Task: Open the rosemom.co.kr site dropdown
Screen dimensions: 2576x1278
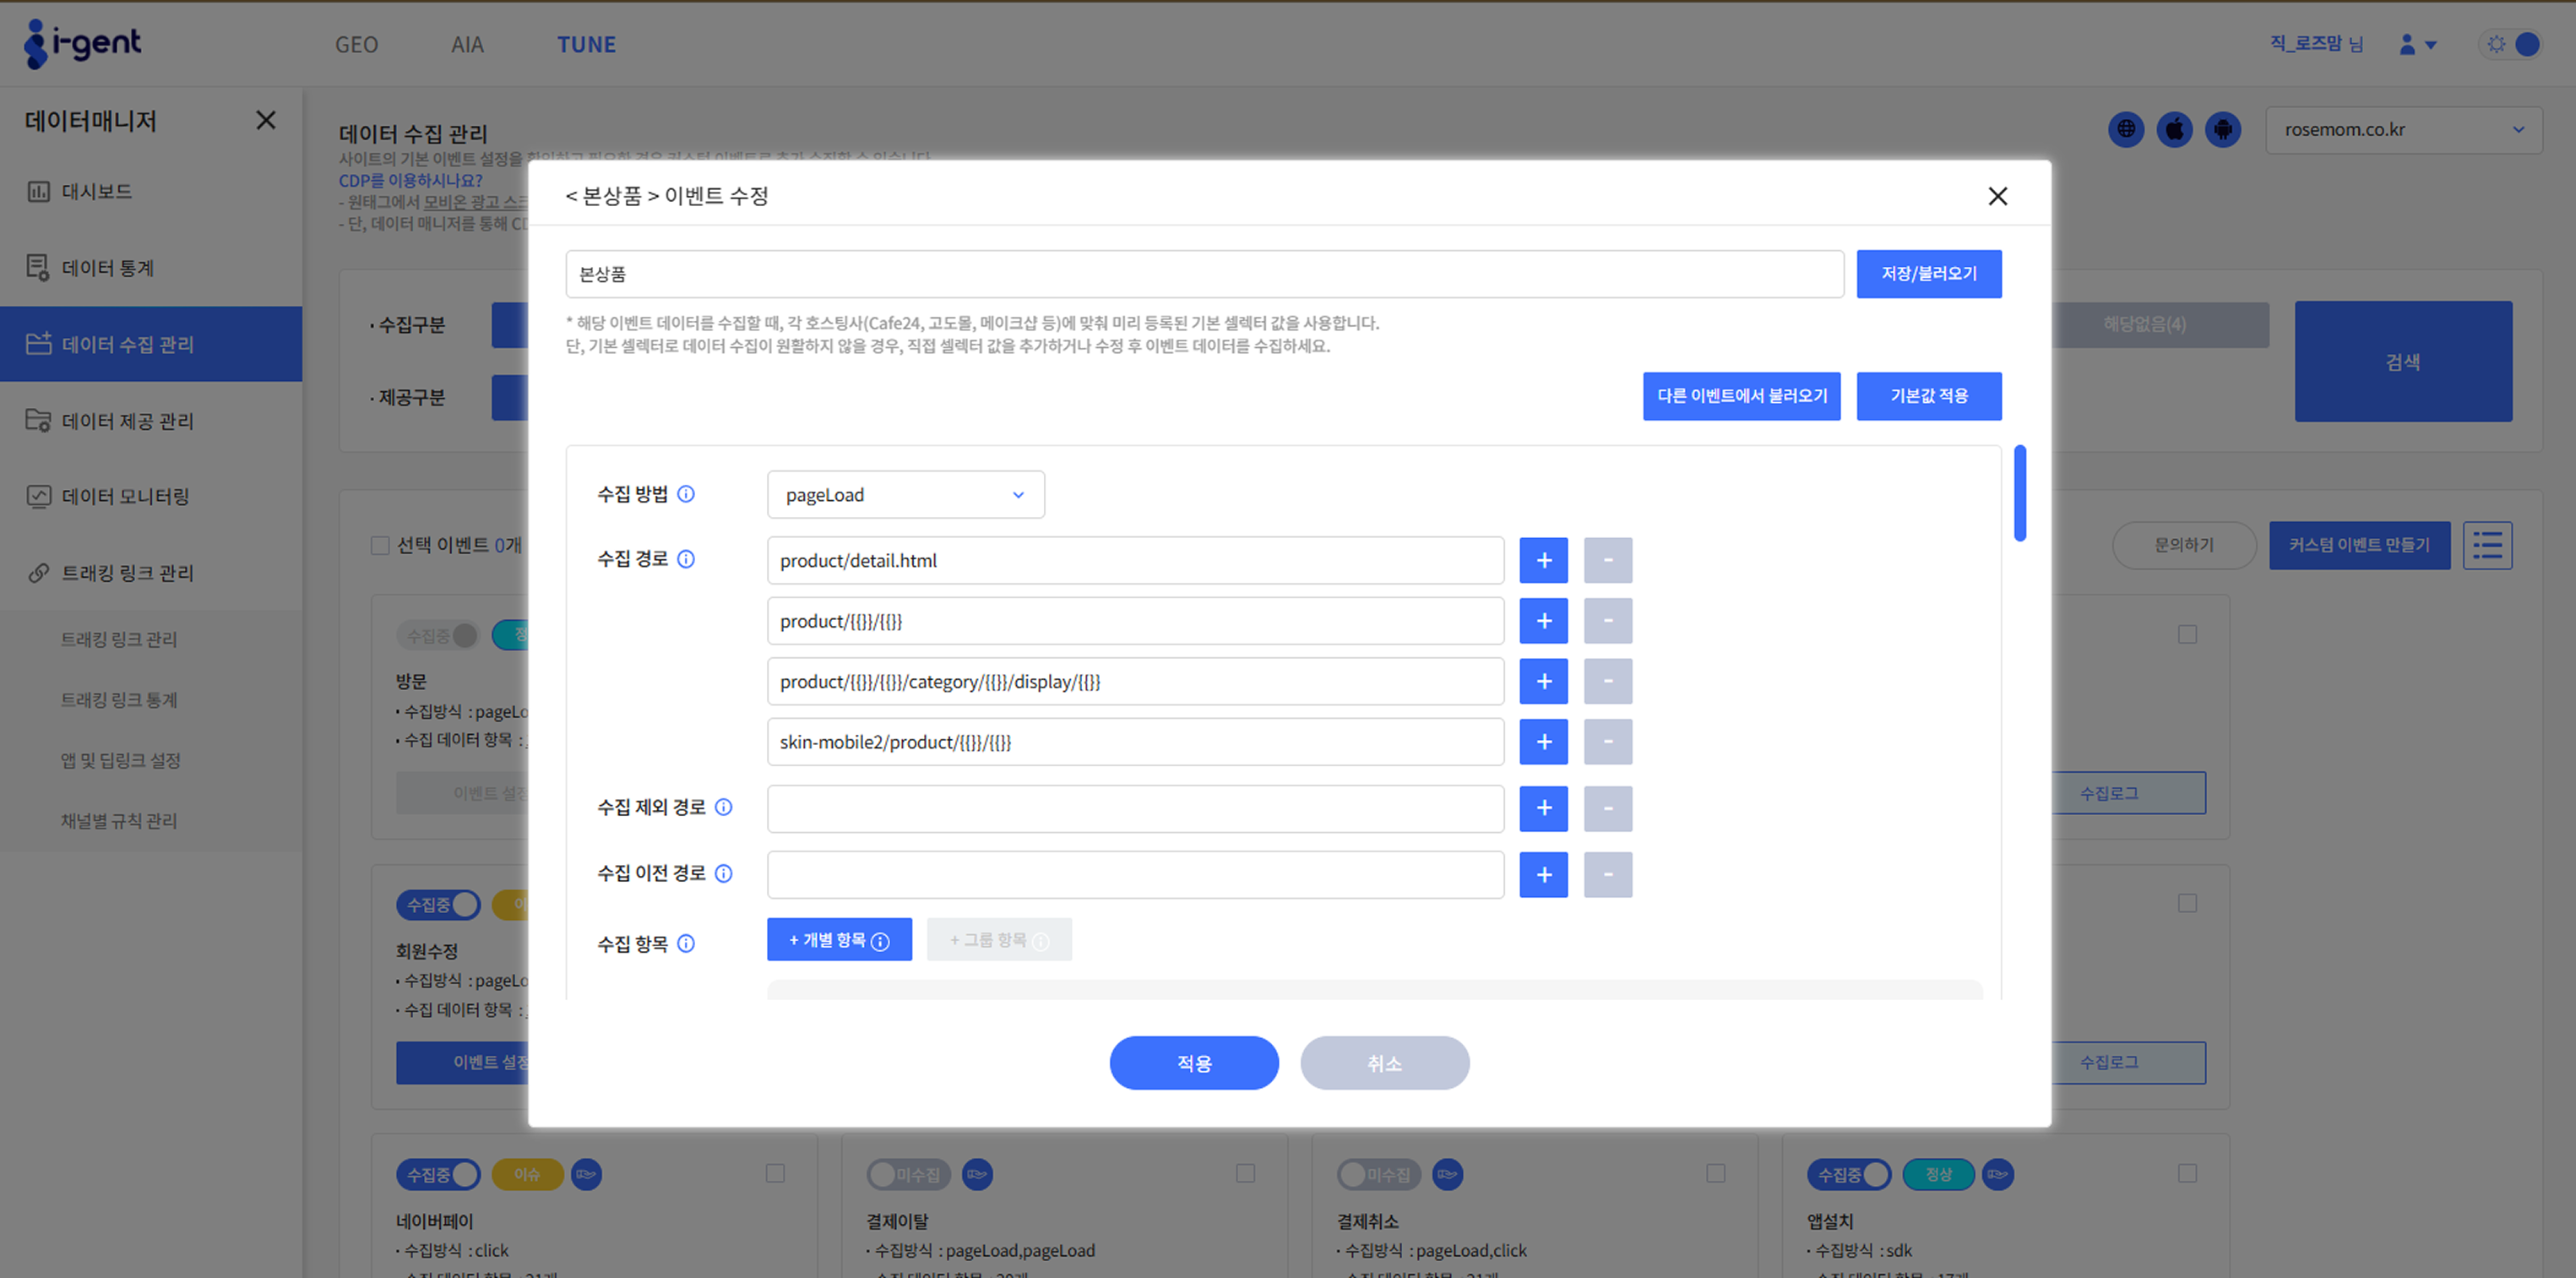Action: (x=2403, y=130)
